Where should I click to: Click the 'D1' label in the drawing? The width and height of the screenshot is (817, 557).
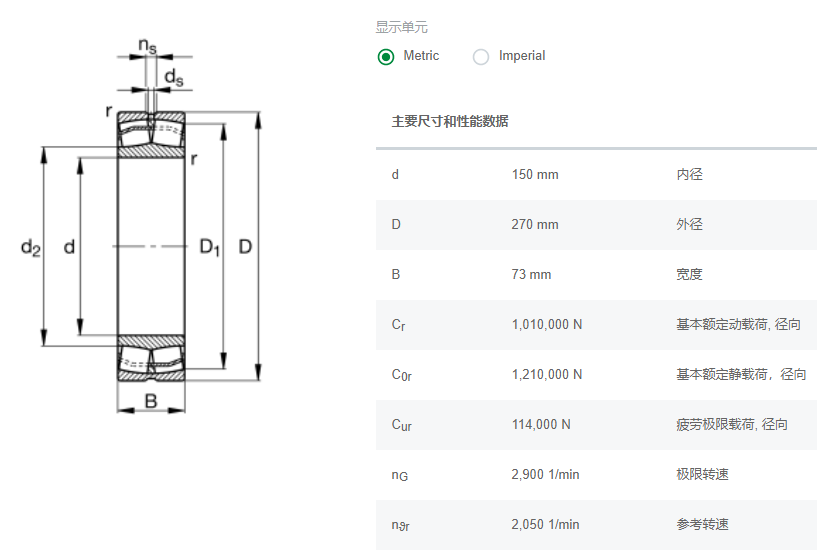click(210, 247)
